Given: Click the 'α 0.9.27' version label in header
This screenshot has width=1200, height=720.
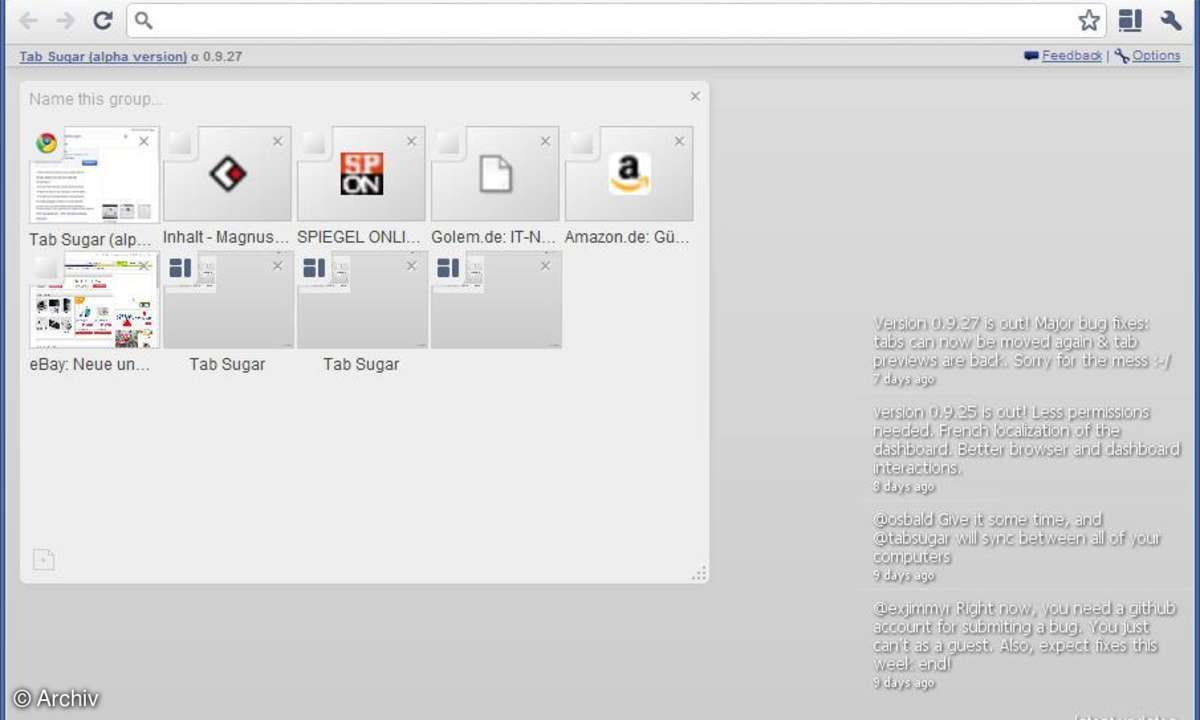Looking at the screenshot, I should pos(217,56).
